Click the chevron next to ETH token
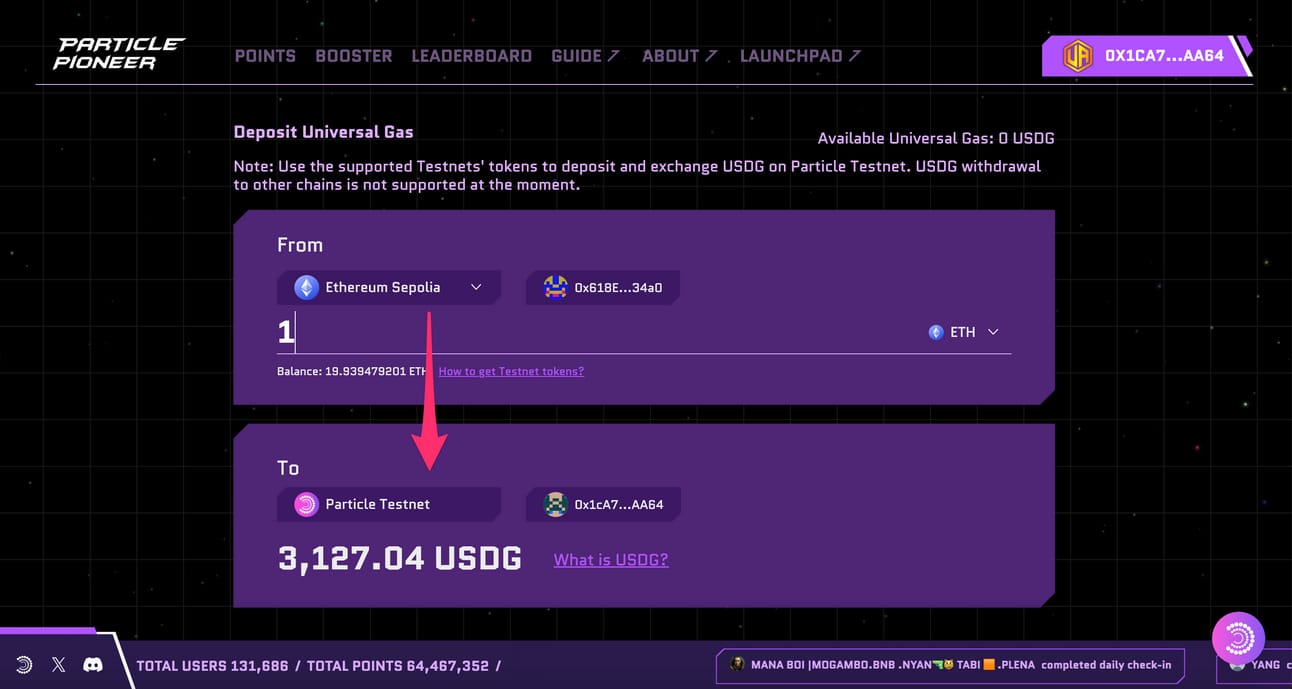This screenshot has width=1292, height=689. tap(993, 332)
